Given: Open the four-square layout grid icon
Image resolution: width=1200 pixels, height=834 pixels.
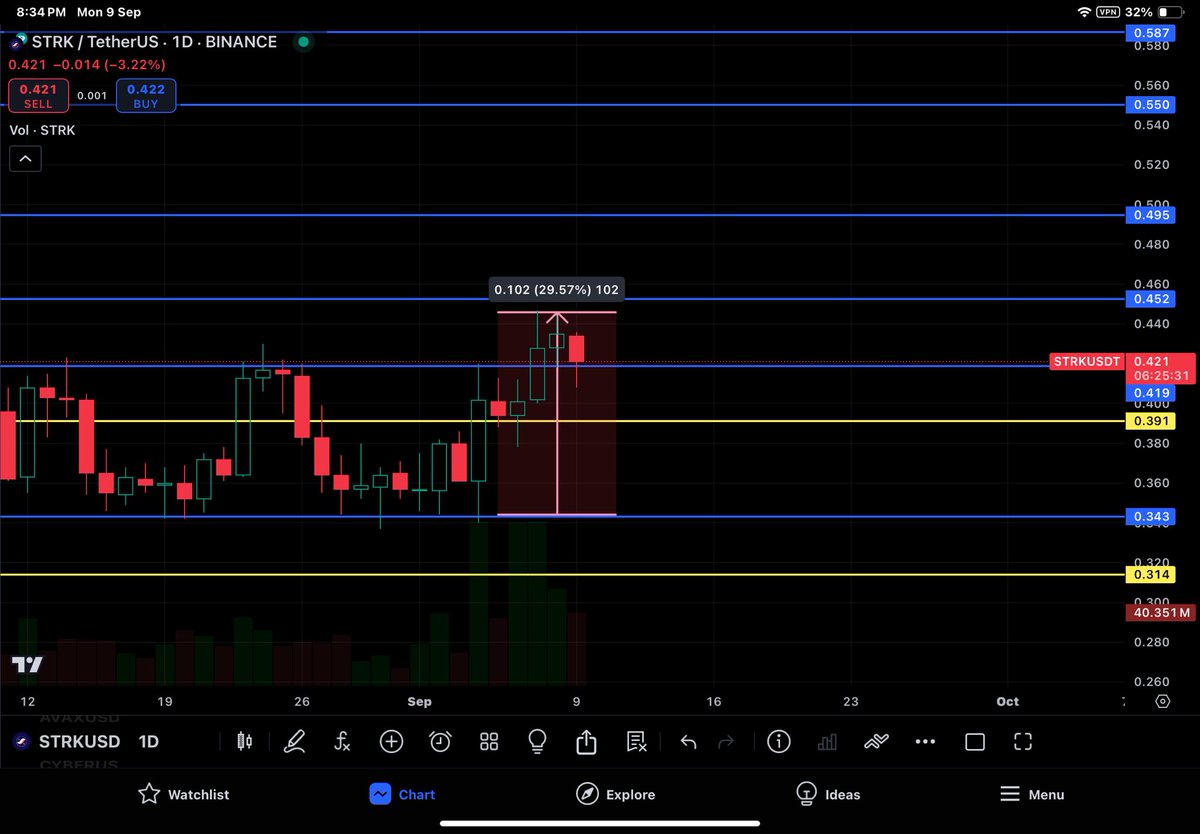Looking at the screenshot, I should [489, 741].
